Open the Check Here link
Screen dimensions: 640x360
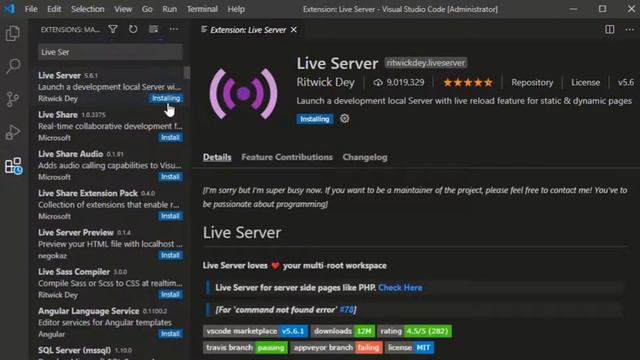pyautogui.click(x=400, y=288)
